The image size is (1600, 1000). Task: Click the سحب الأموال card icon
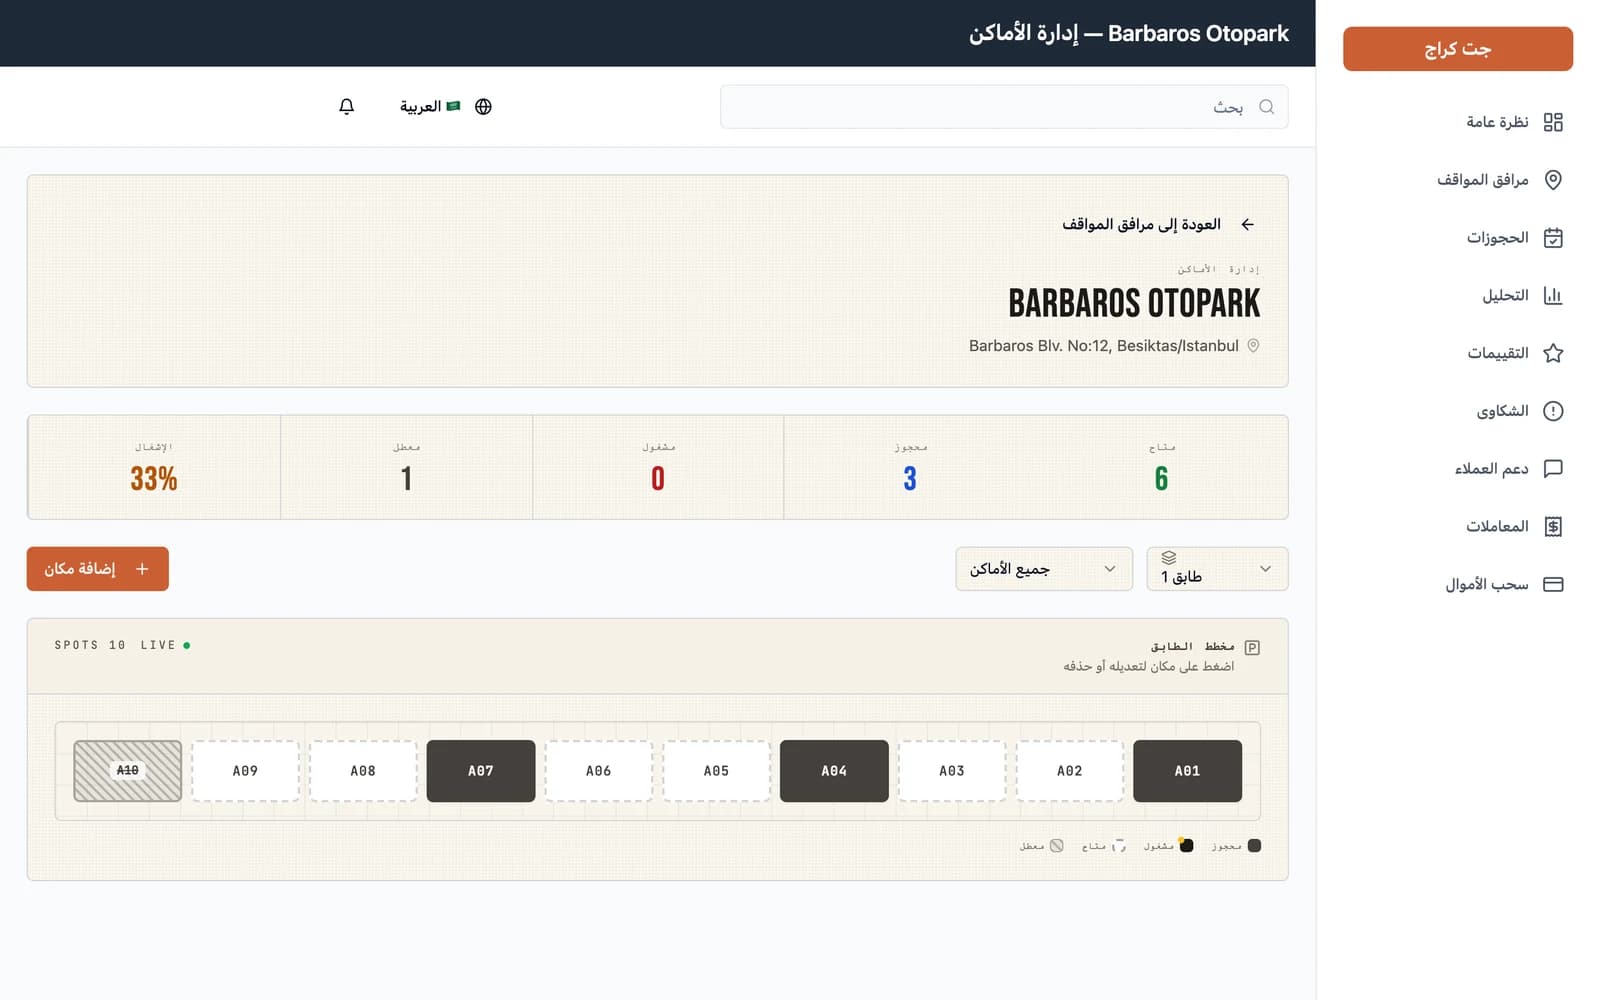click(x=1553, y=584)
